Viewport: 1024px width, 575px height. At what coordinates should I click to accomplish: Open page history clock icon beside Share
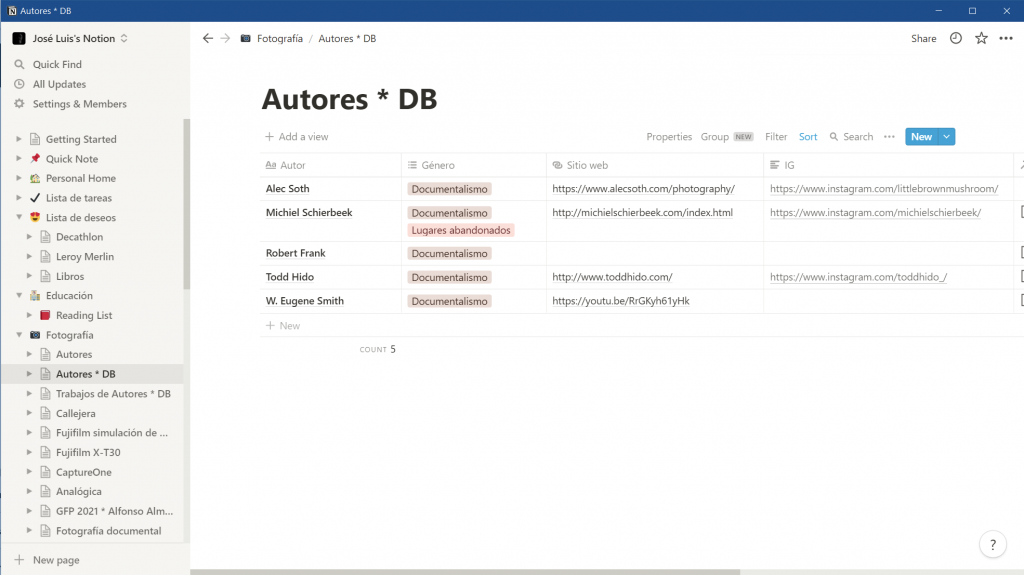pos(956,39)
